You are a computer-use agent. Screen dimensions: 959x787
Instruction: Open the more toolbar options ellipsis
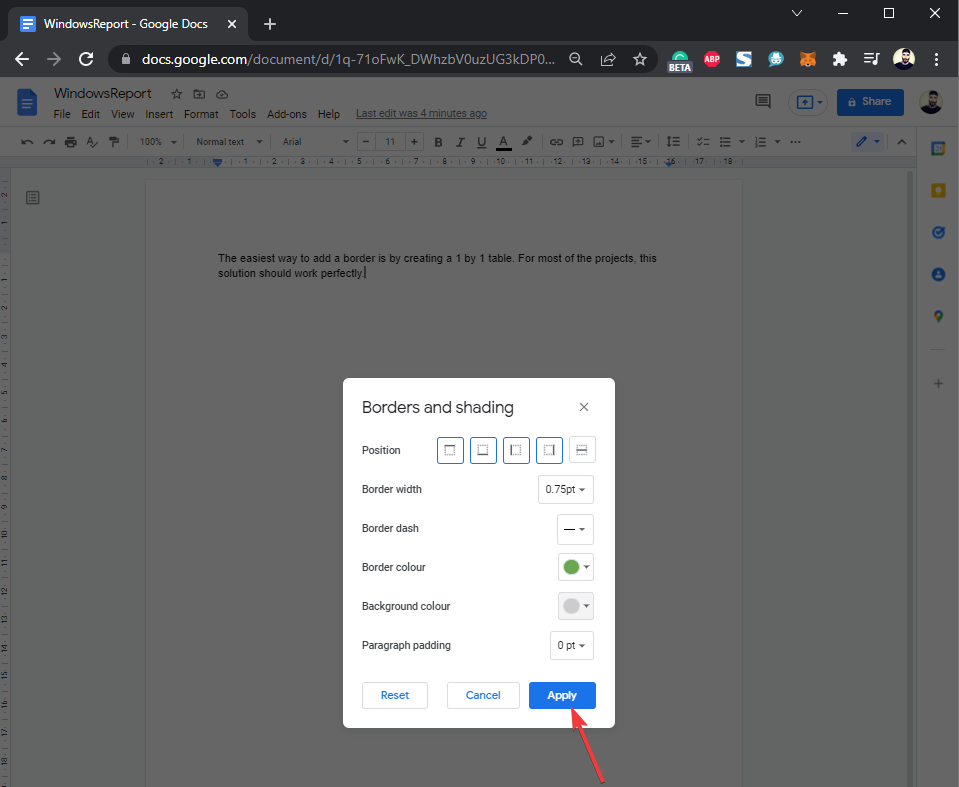[x=795, y=142]
